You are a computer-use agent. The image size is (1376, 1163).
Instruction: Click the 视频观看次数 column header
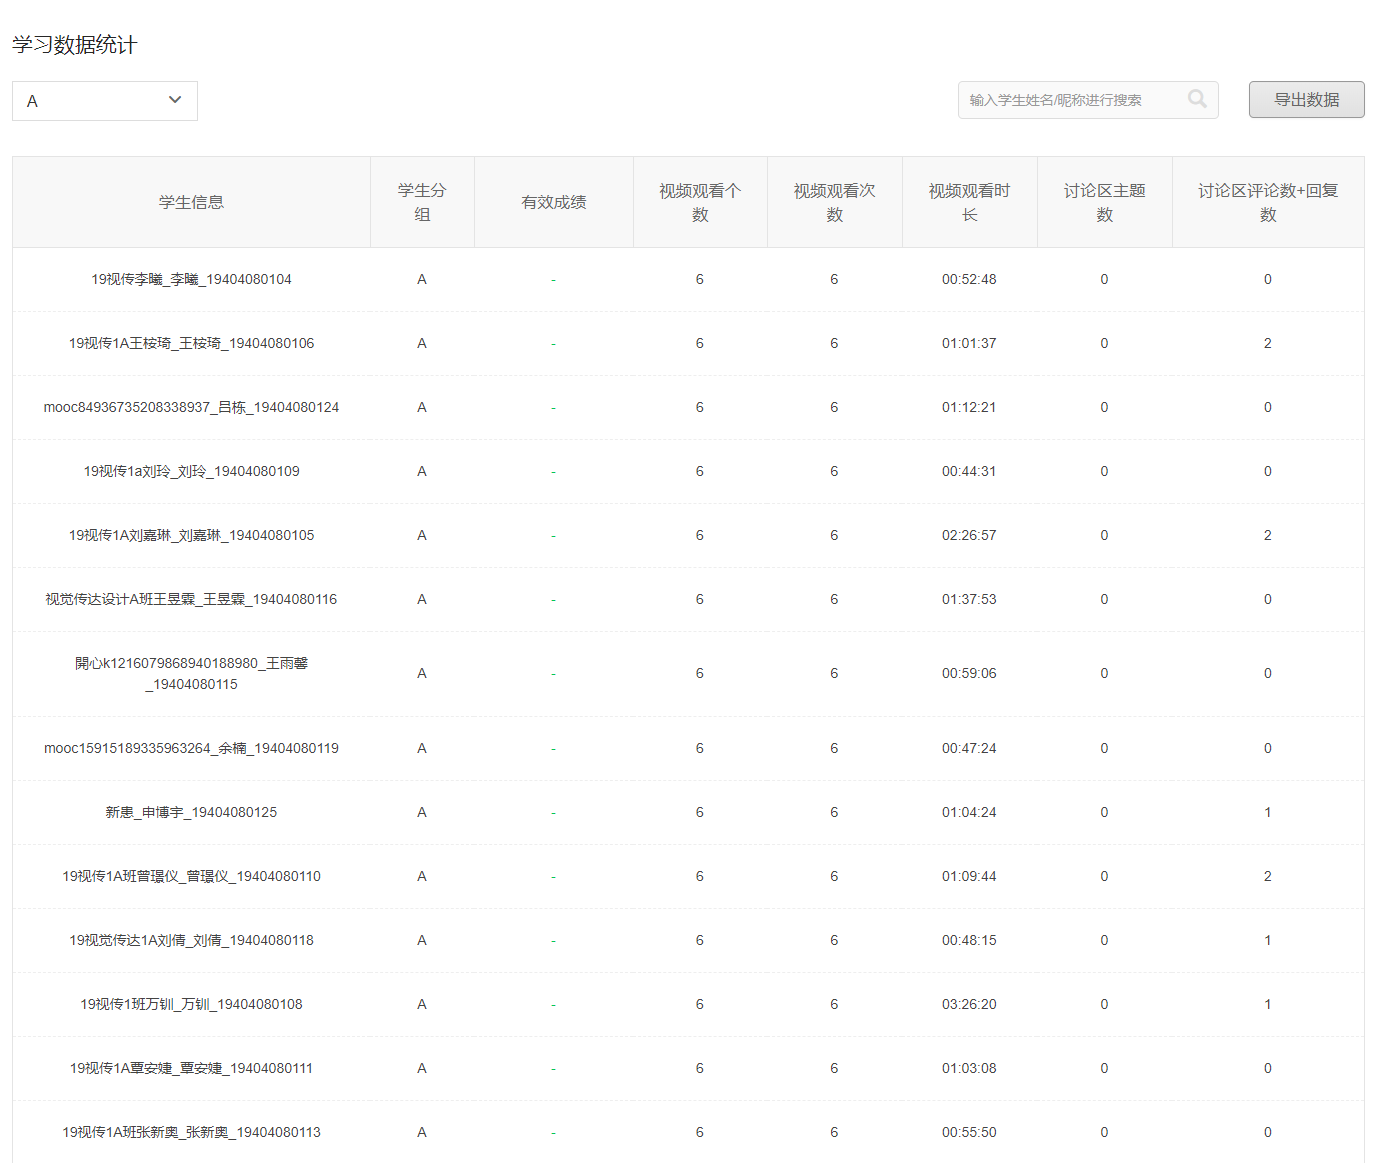tap(834, 202)
